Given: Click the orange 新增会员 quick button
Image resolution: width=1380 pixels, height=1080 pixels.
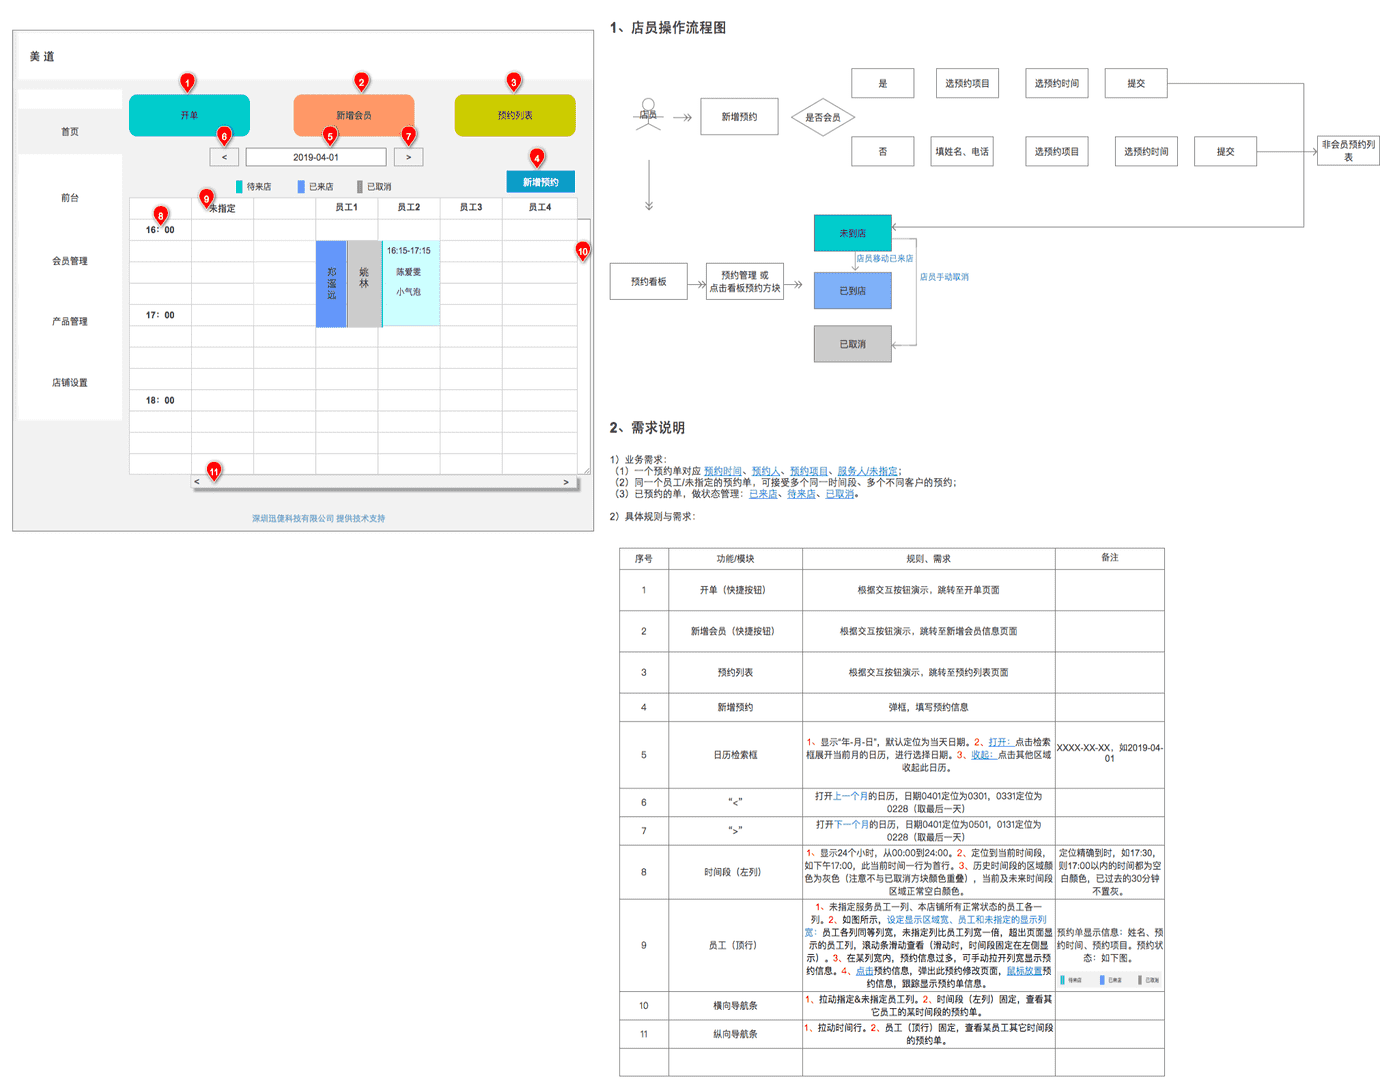Looking at the screenshot, I should tap(353, 115).
